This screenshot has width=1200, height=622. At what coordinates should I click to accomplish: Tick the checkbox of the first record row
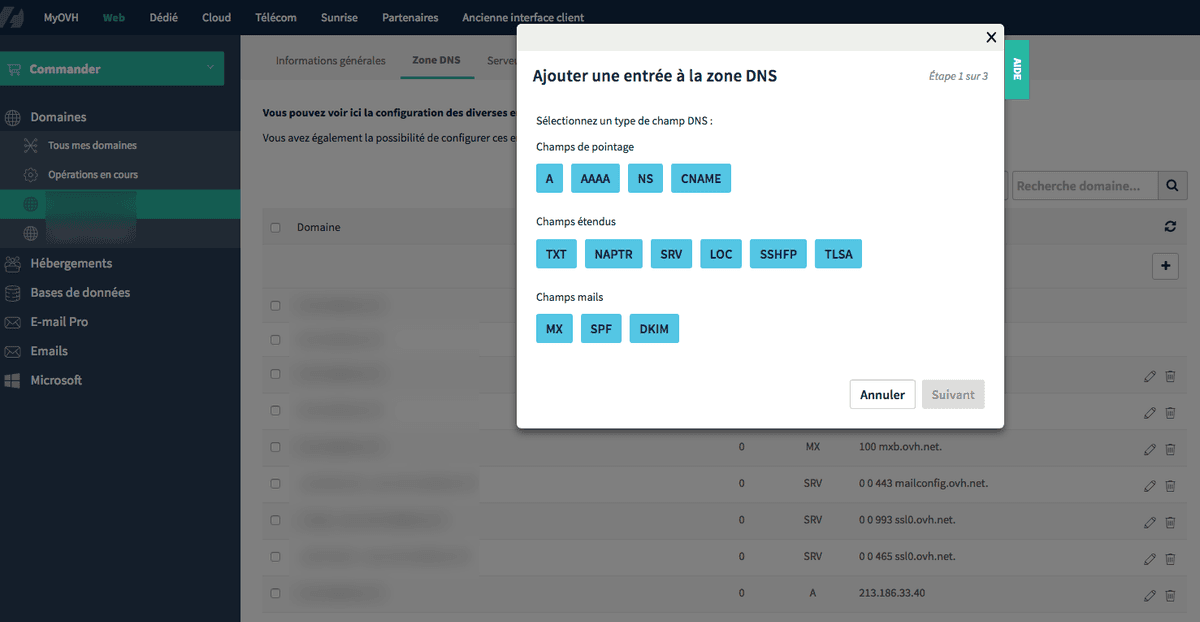coord(275,305)
